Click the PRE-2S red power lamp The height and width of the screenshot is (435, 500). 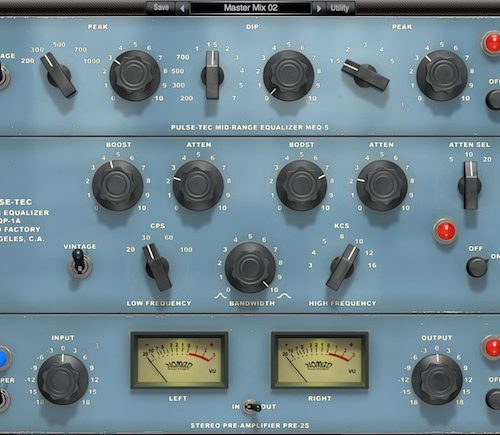pos(493,347)
